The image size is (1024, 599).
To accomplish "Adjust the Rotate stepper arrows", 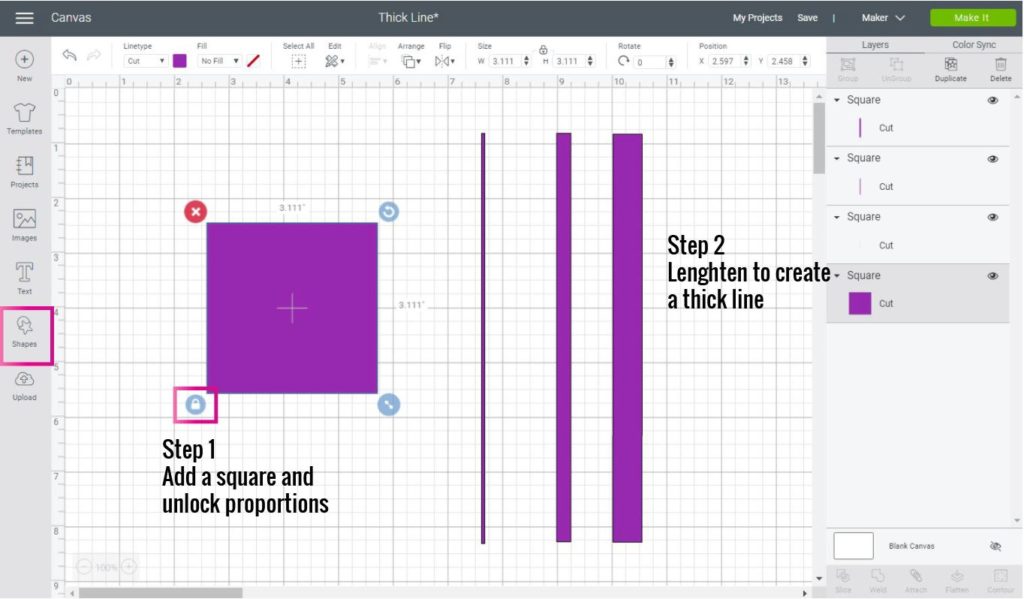I will [x=671, y=62].
